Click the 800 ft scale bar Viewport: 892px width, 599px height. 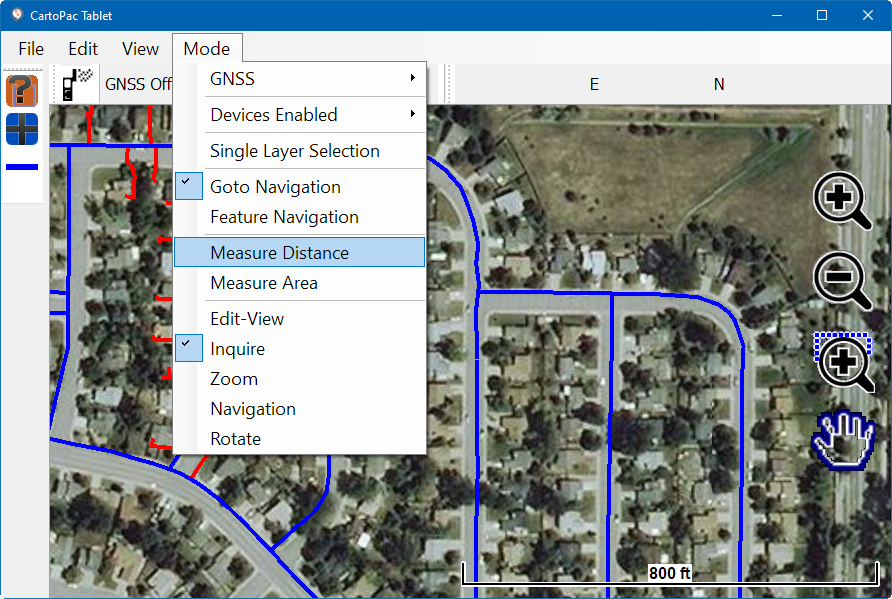click(x=668, y=574)
